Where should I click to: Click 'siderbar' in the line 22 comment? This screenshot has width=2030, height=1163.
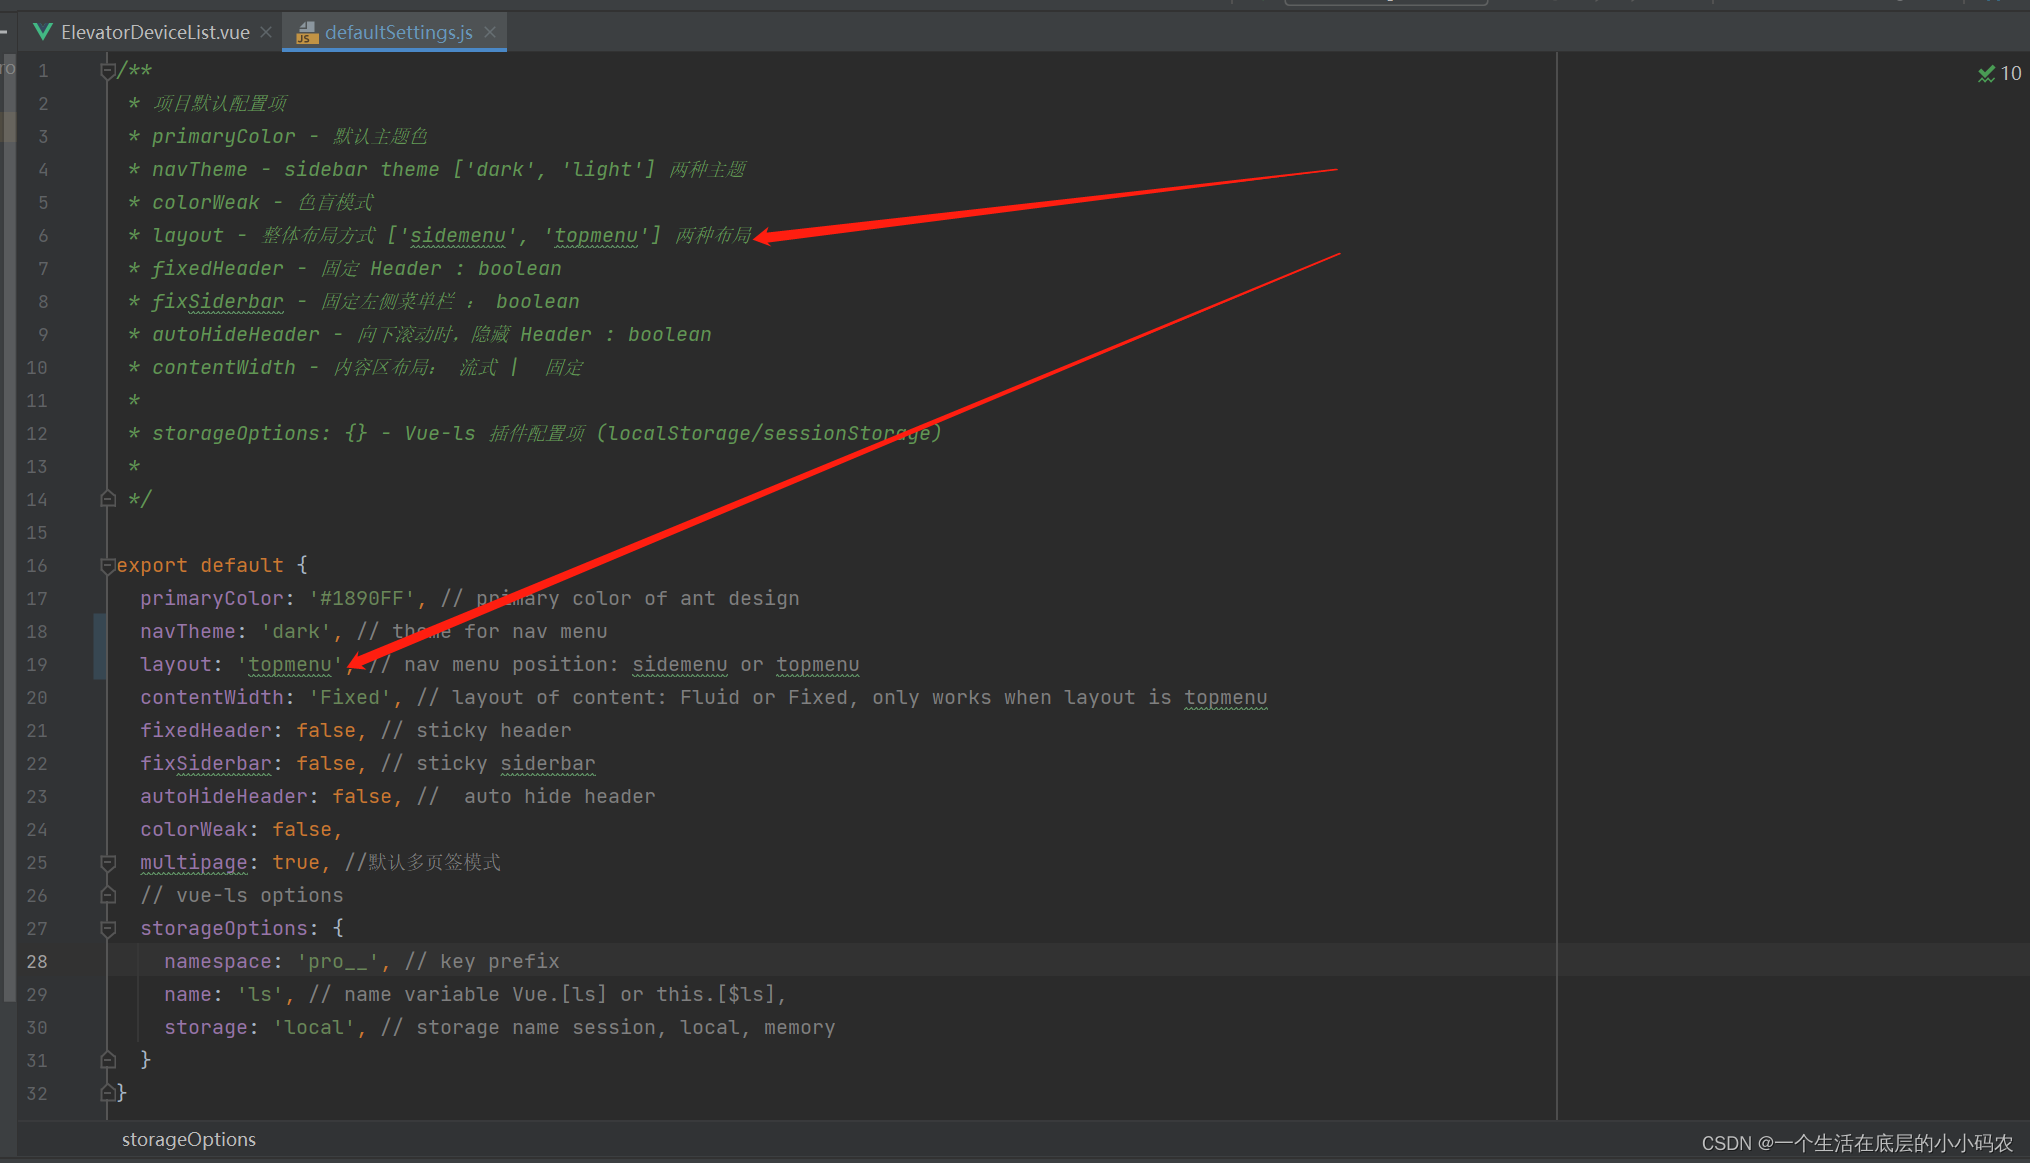[x=548, y=763]
